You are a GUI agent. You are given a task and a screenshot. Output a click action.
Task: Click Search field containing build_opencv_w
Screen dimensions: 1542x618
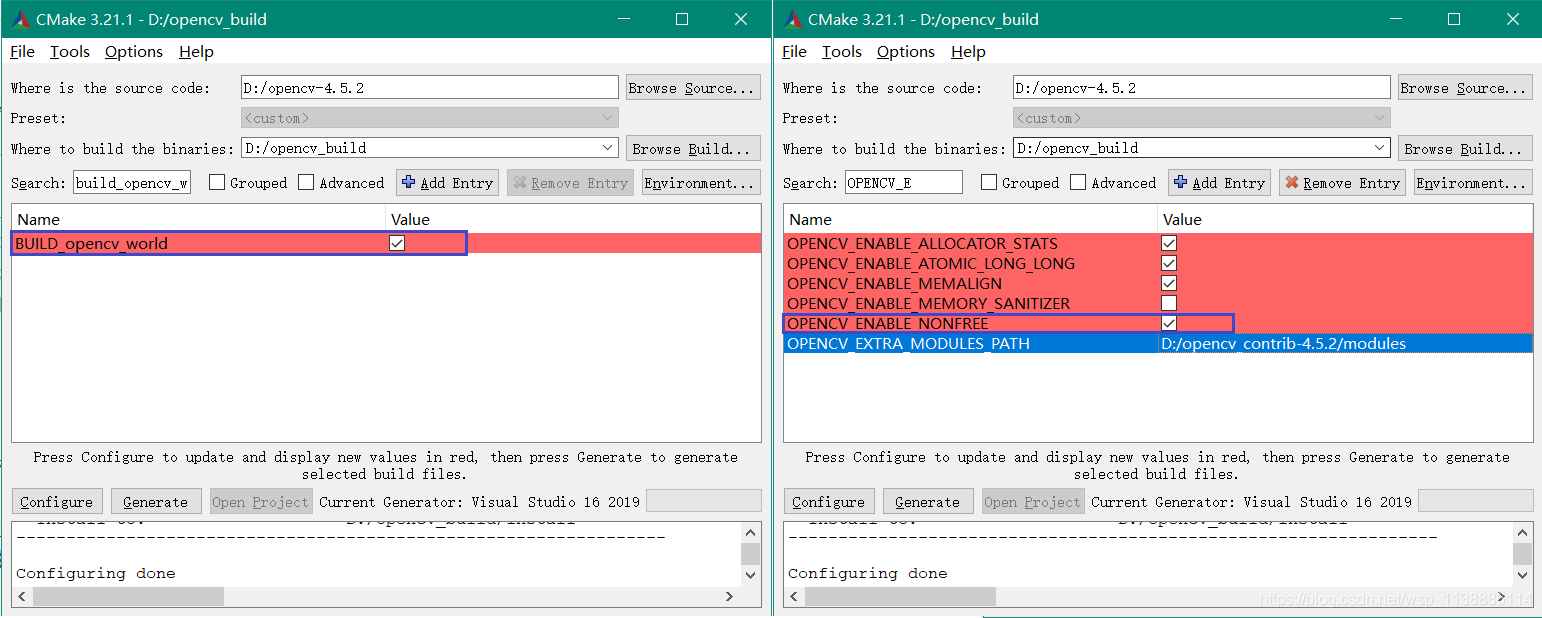pyautogui.click(x=132, y=183)
